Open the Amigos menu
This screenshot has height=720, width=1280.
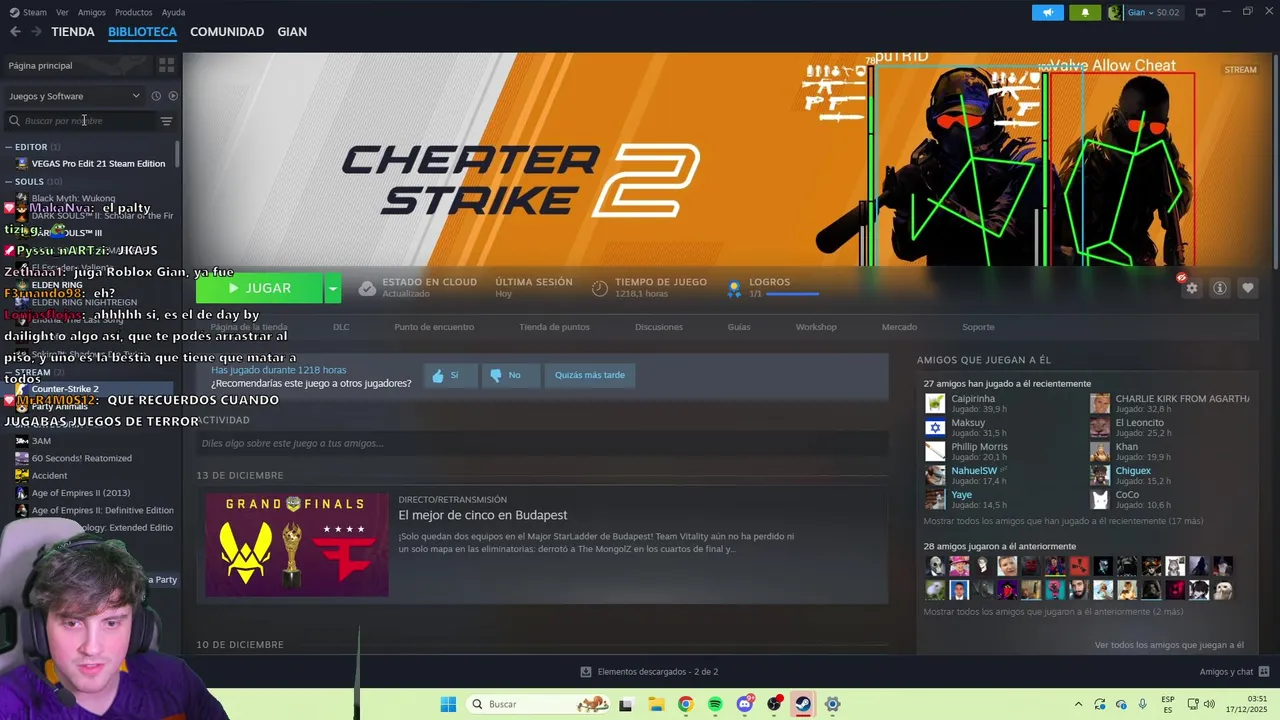click(x=91, y=12)
